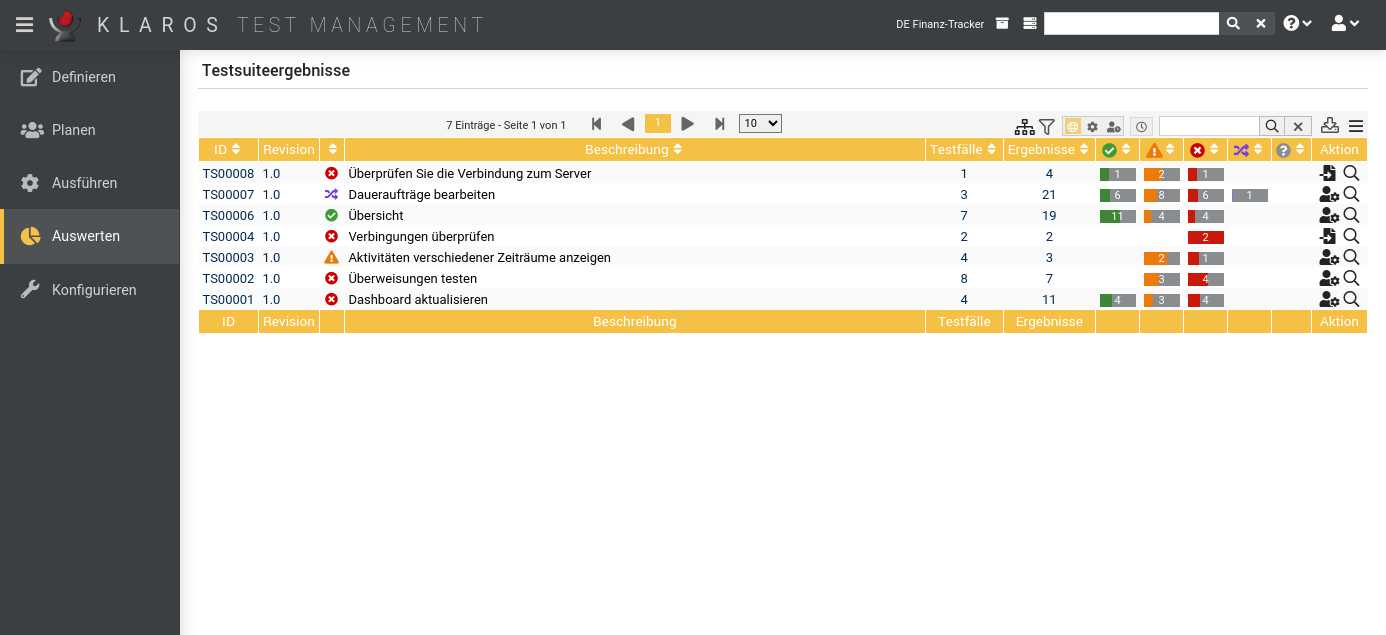This screenshot has height=635, width=1386.
Task: Sort by passed (green check) column
Action: pyautogui.click(x=1117, y=150)
